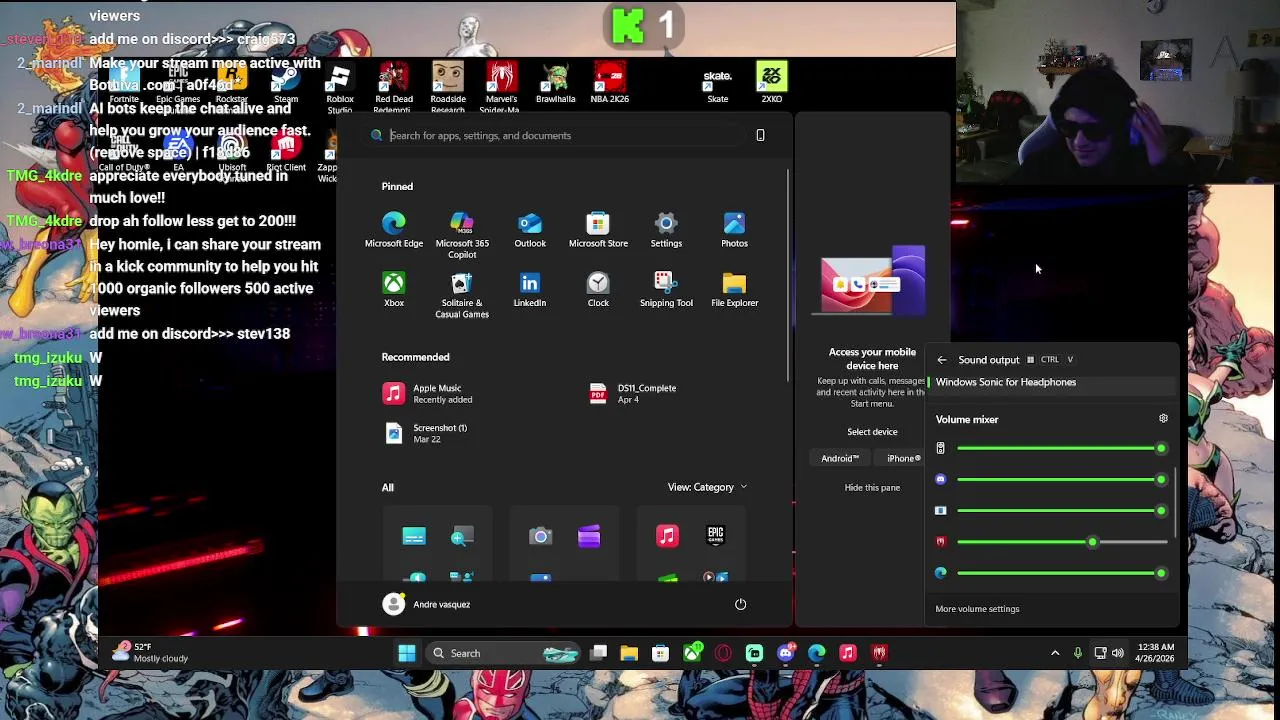1280x720 pixels.
Task: Adjust the system speaker volume slider
Action: click(1062, 448)
